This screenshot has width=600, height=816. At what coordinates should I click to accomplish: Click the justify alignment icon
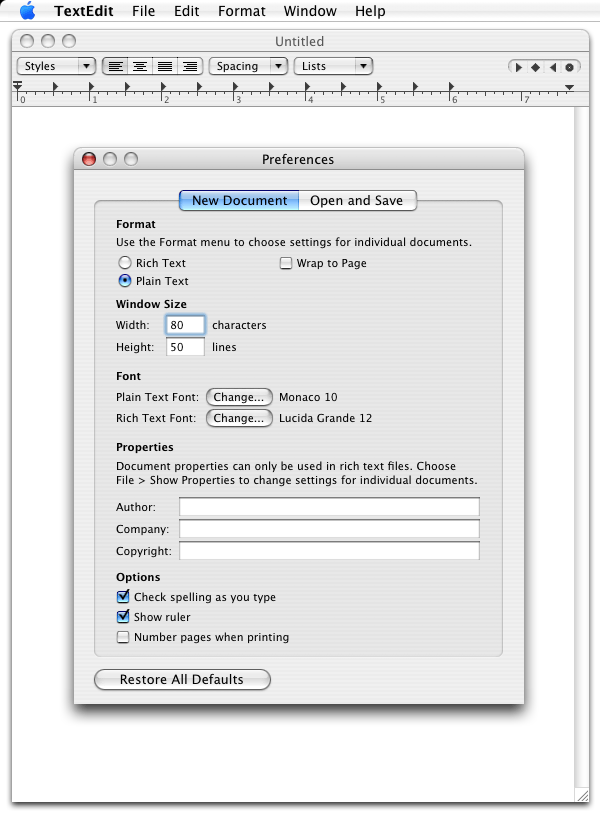(165, 67)
